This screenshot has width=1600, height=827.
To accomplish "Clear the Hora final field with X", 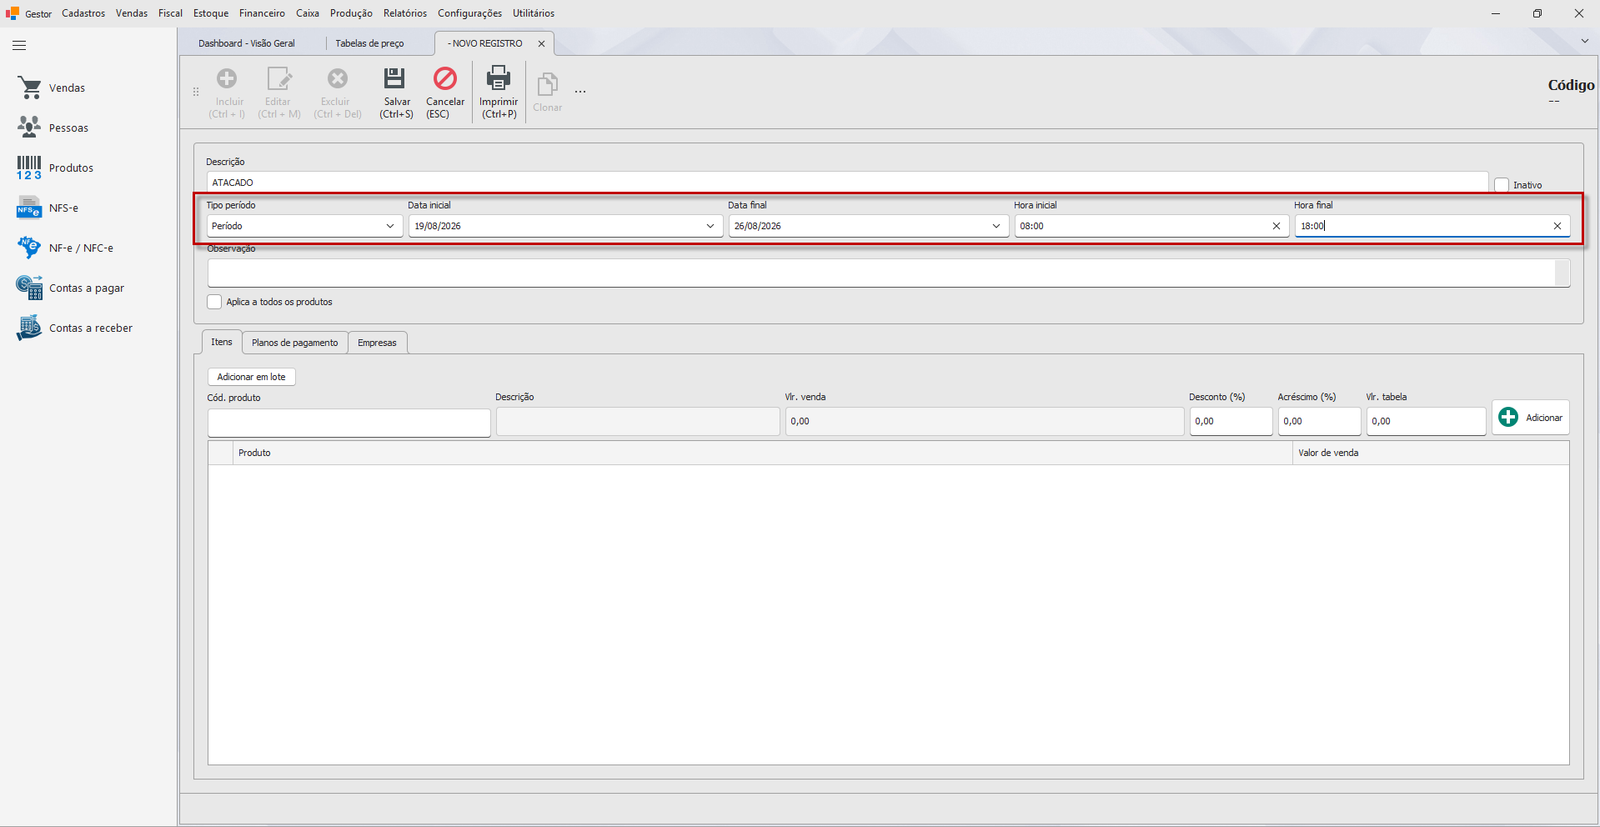I will [x=1557, y=226].
